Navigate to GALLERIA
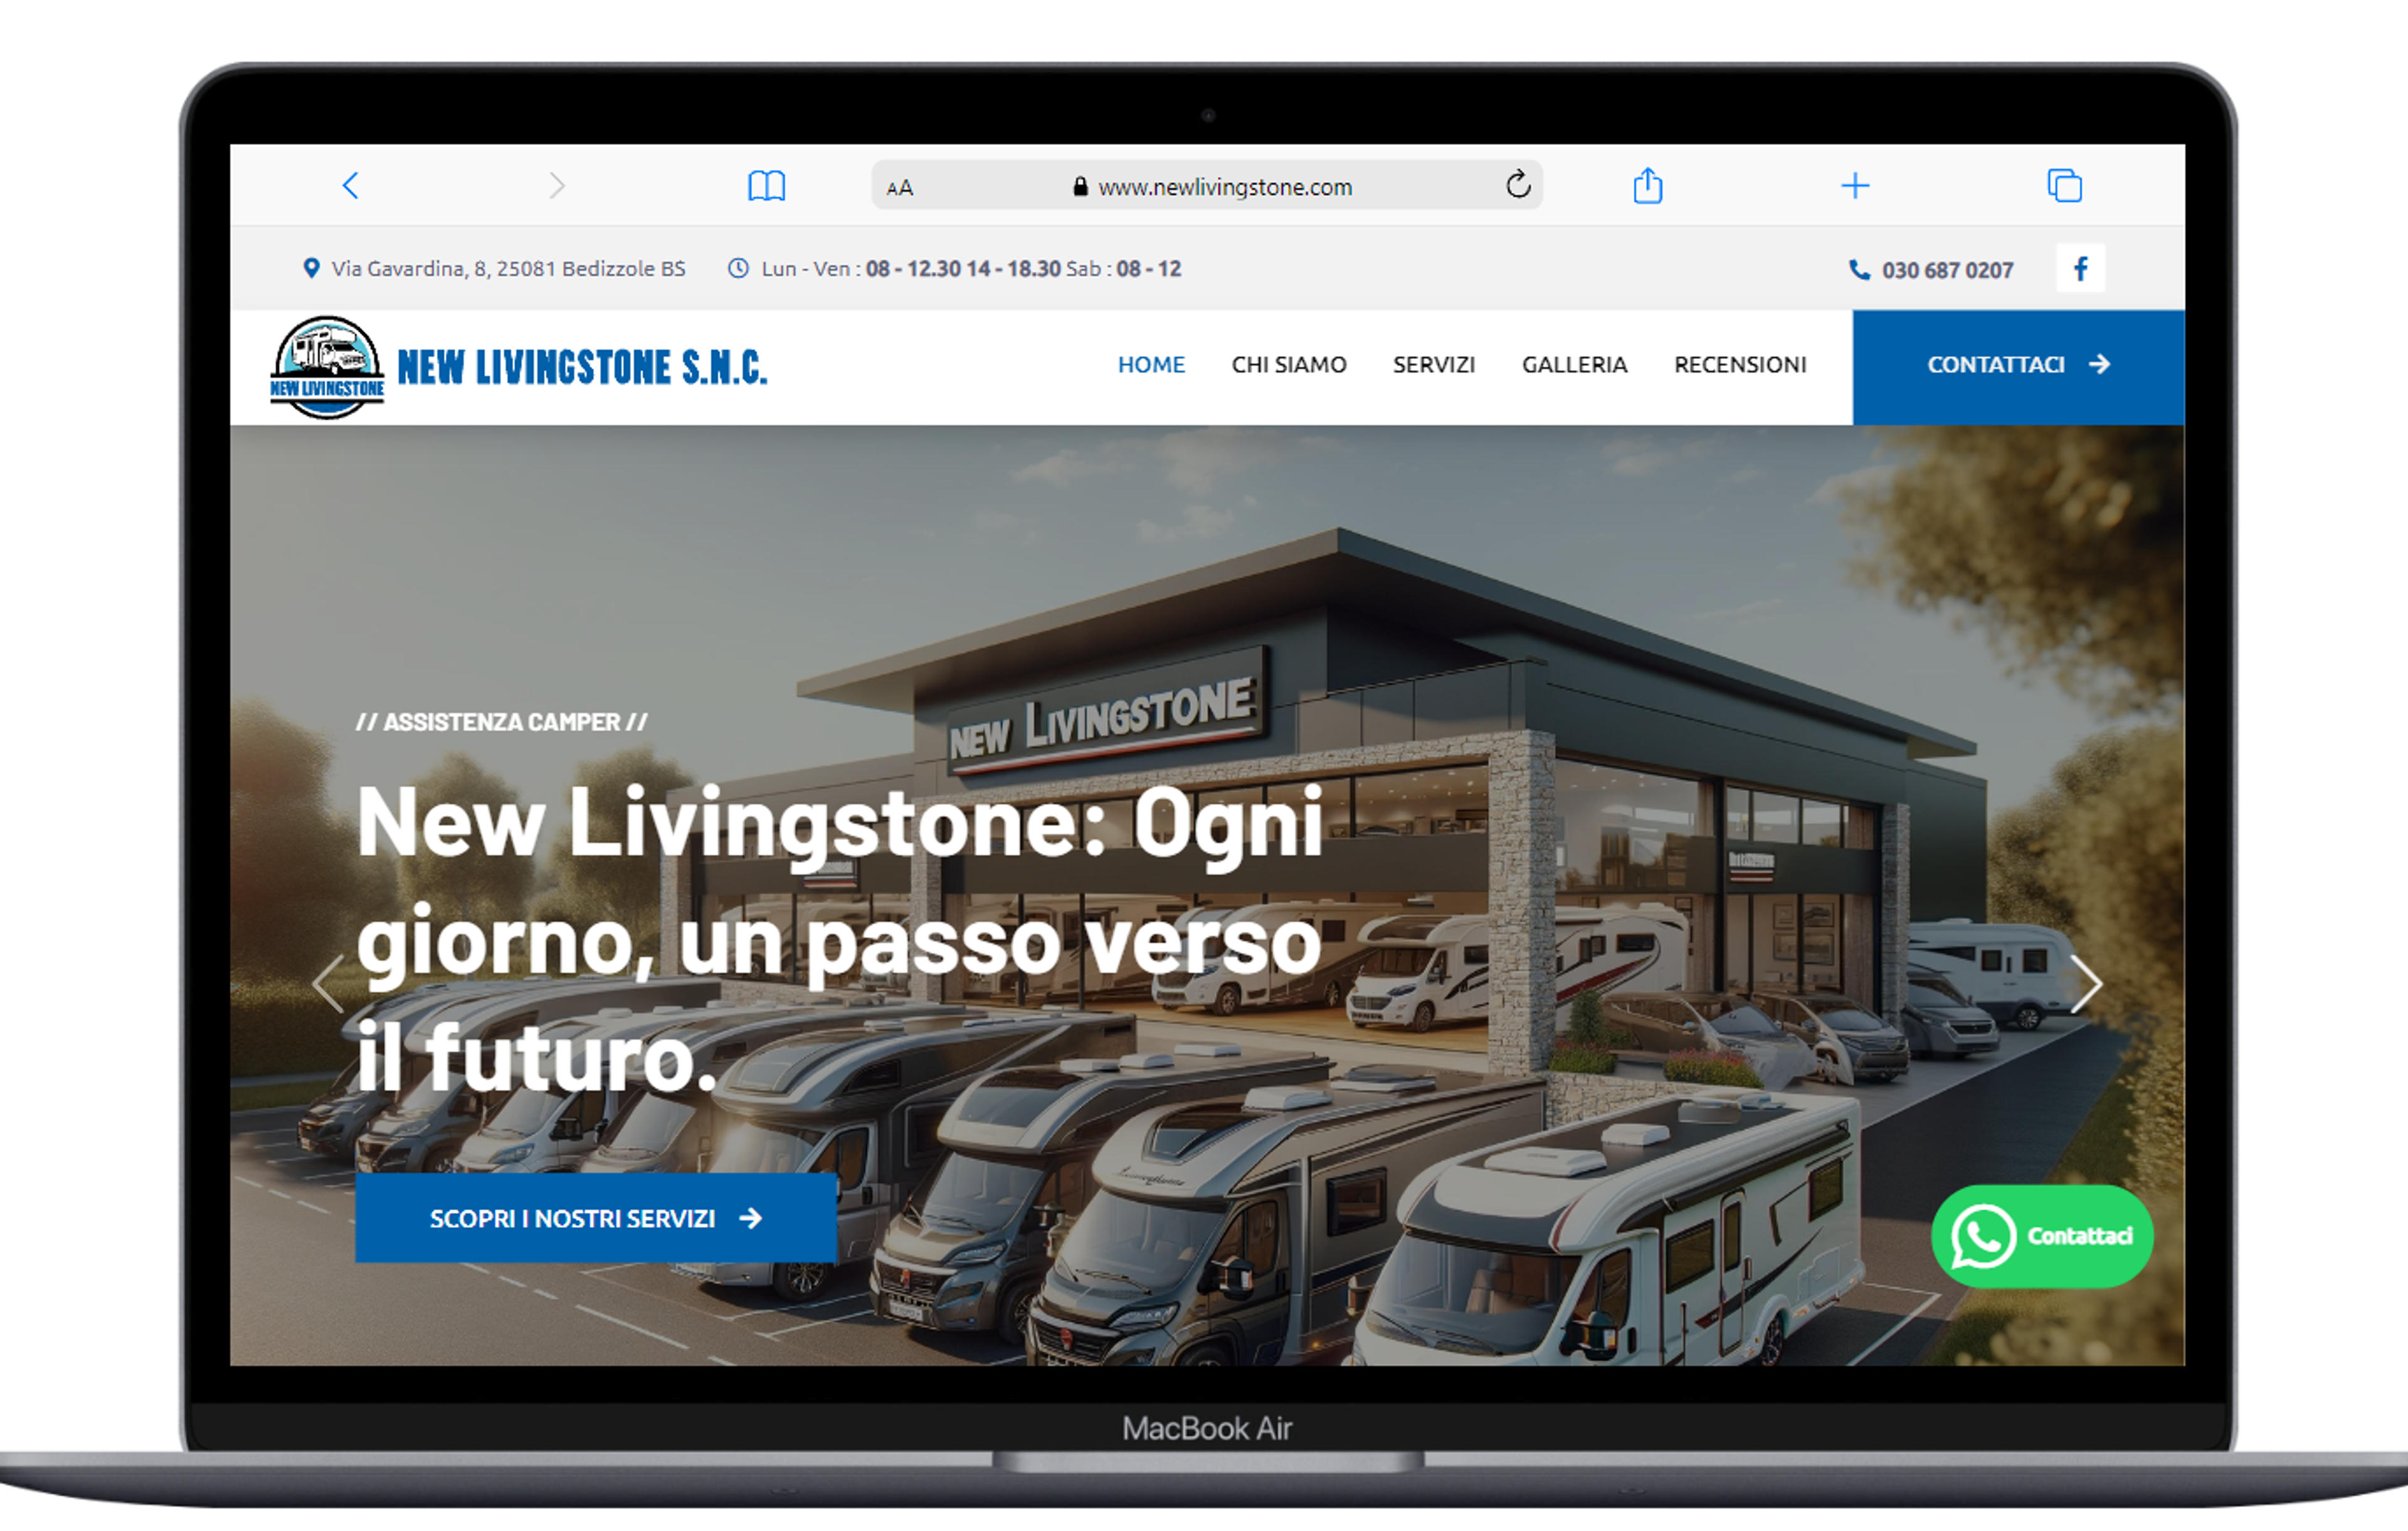This screenshot has width=2408, height=1531. click(x=1575, y=365)
